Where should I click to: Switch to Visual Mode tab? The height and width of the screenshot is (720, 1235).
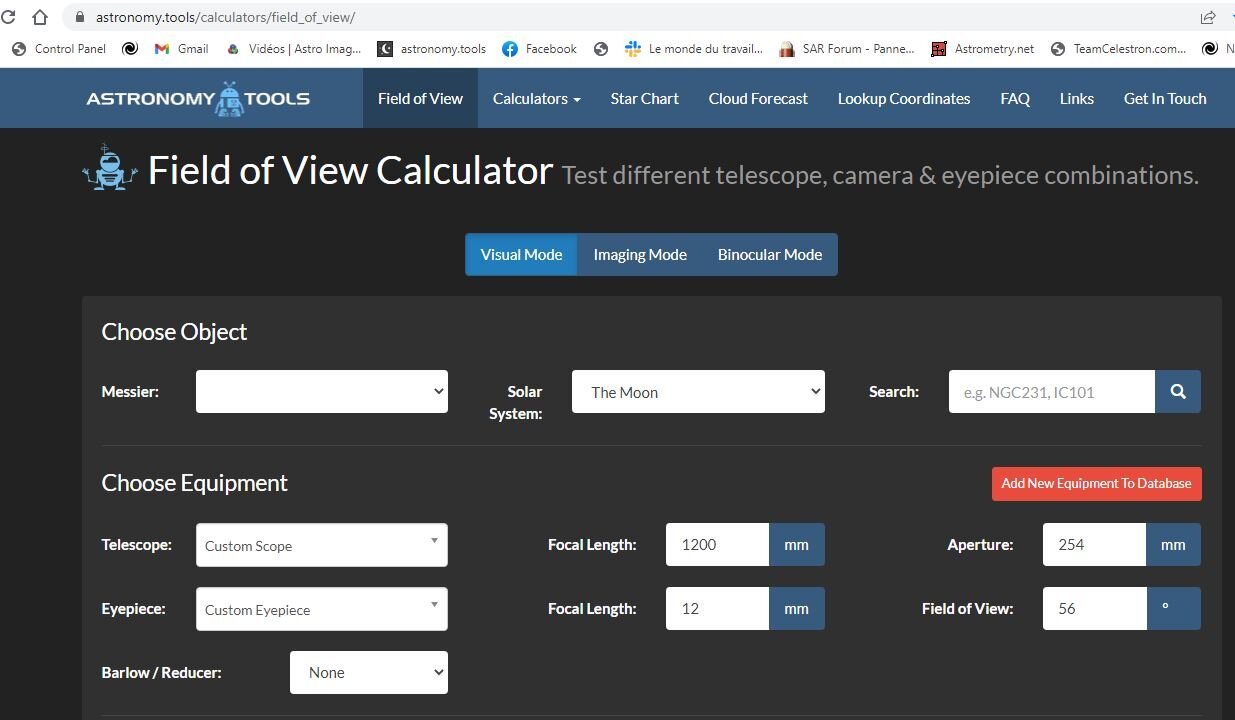521,254
